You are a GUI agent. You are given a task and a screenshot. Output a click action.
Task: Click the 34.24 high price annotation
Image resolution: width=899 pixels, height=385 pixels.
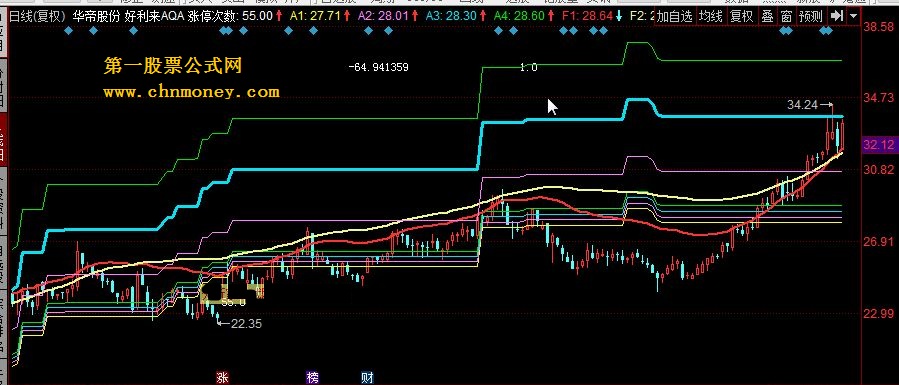[803, 105]
